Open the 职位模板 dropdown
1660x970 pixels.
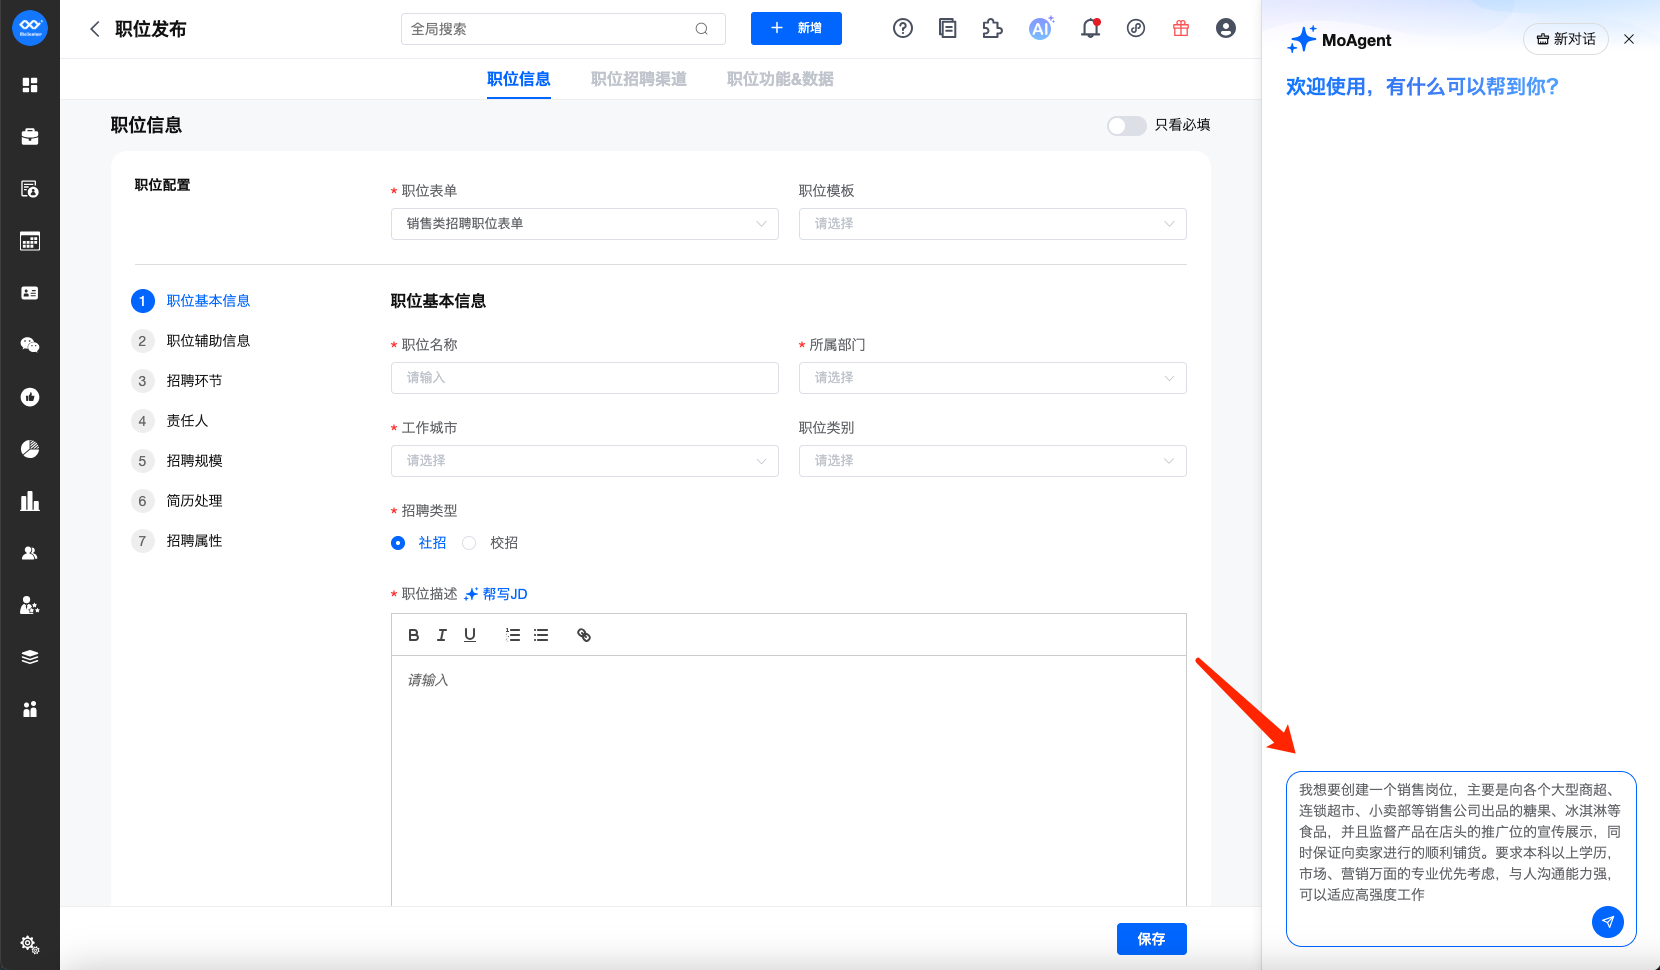click(x=993, y=224)
